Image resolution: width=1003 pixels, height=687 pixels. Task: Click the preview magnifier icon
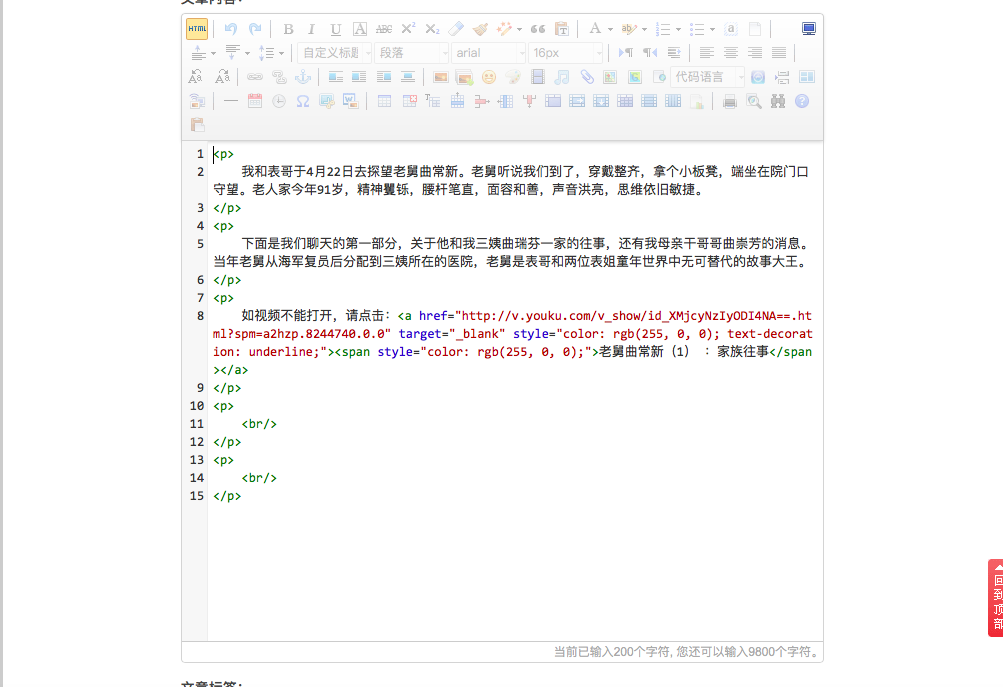coord(754,101)
